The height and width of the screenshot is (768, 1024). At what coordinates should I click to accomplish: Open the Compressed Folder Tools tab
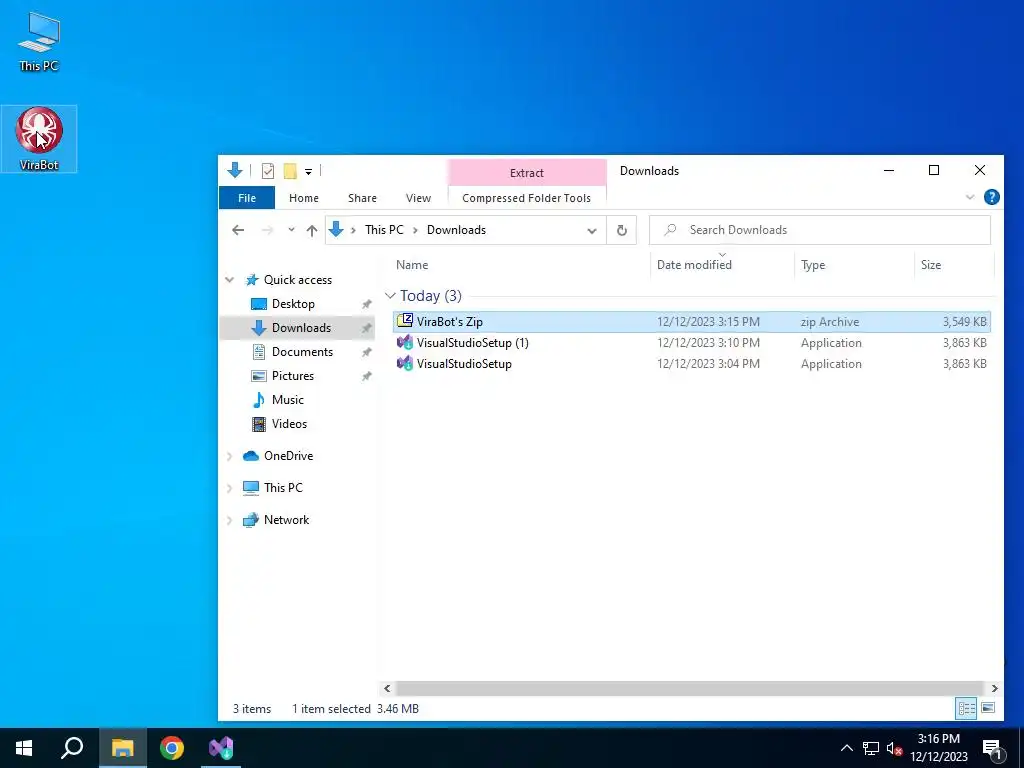point(526,198)
